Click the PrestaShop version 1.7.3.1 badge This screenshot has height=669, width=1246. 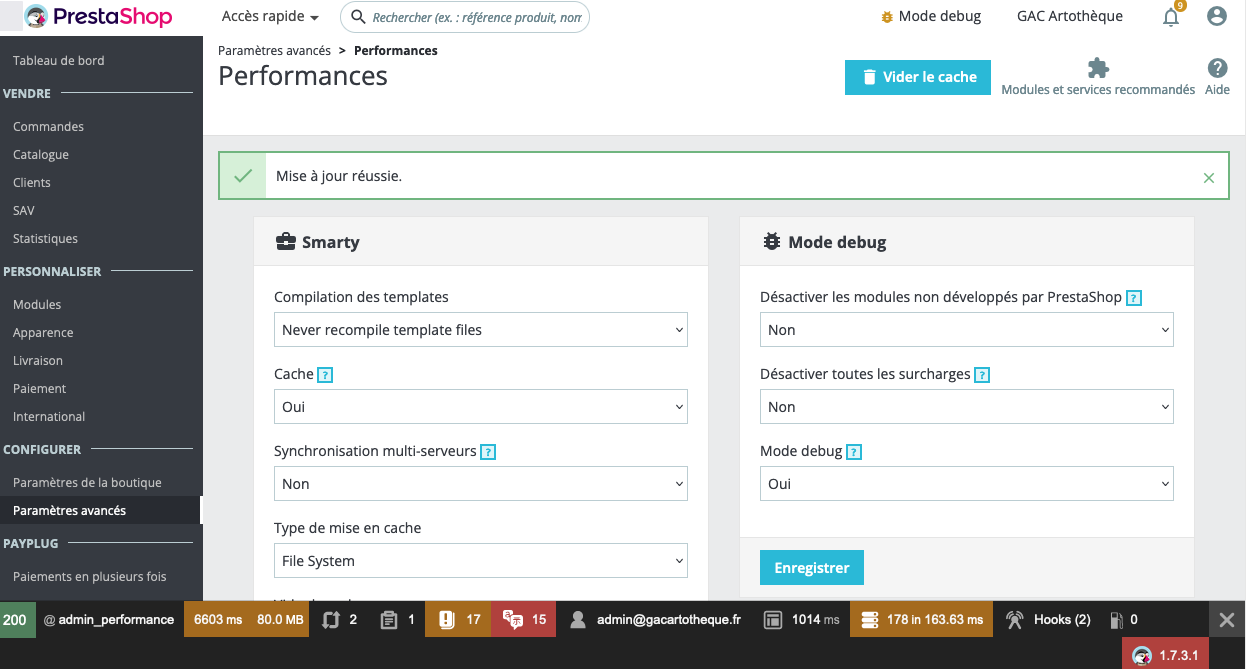(x=1166, y=655)
